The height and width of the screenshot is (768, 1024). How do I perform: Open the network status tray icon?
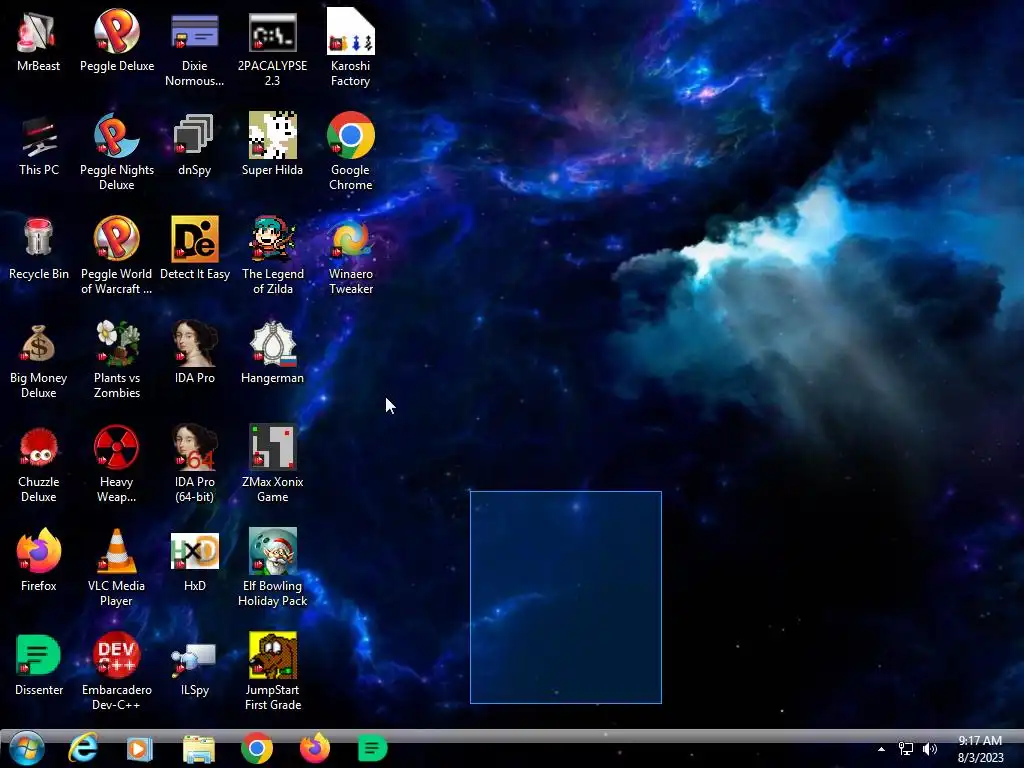[x=906, y=749]
